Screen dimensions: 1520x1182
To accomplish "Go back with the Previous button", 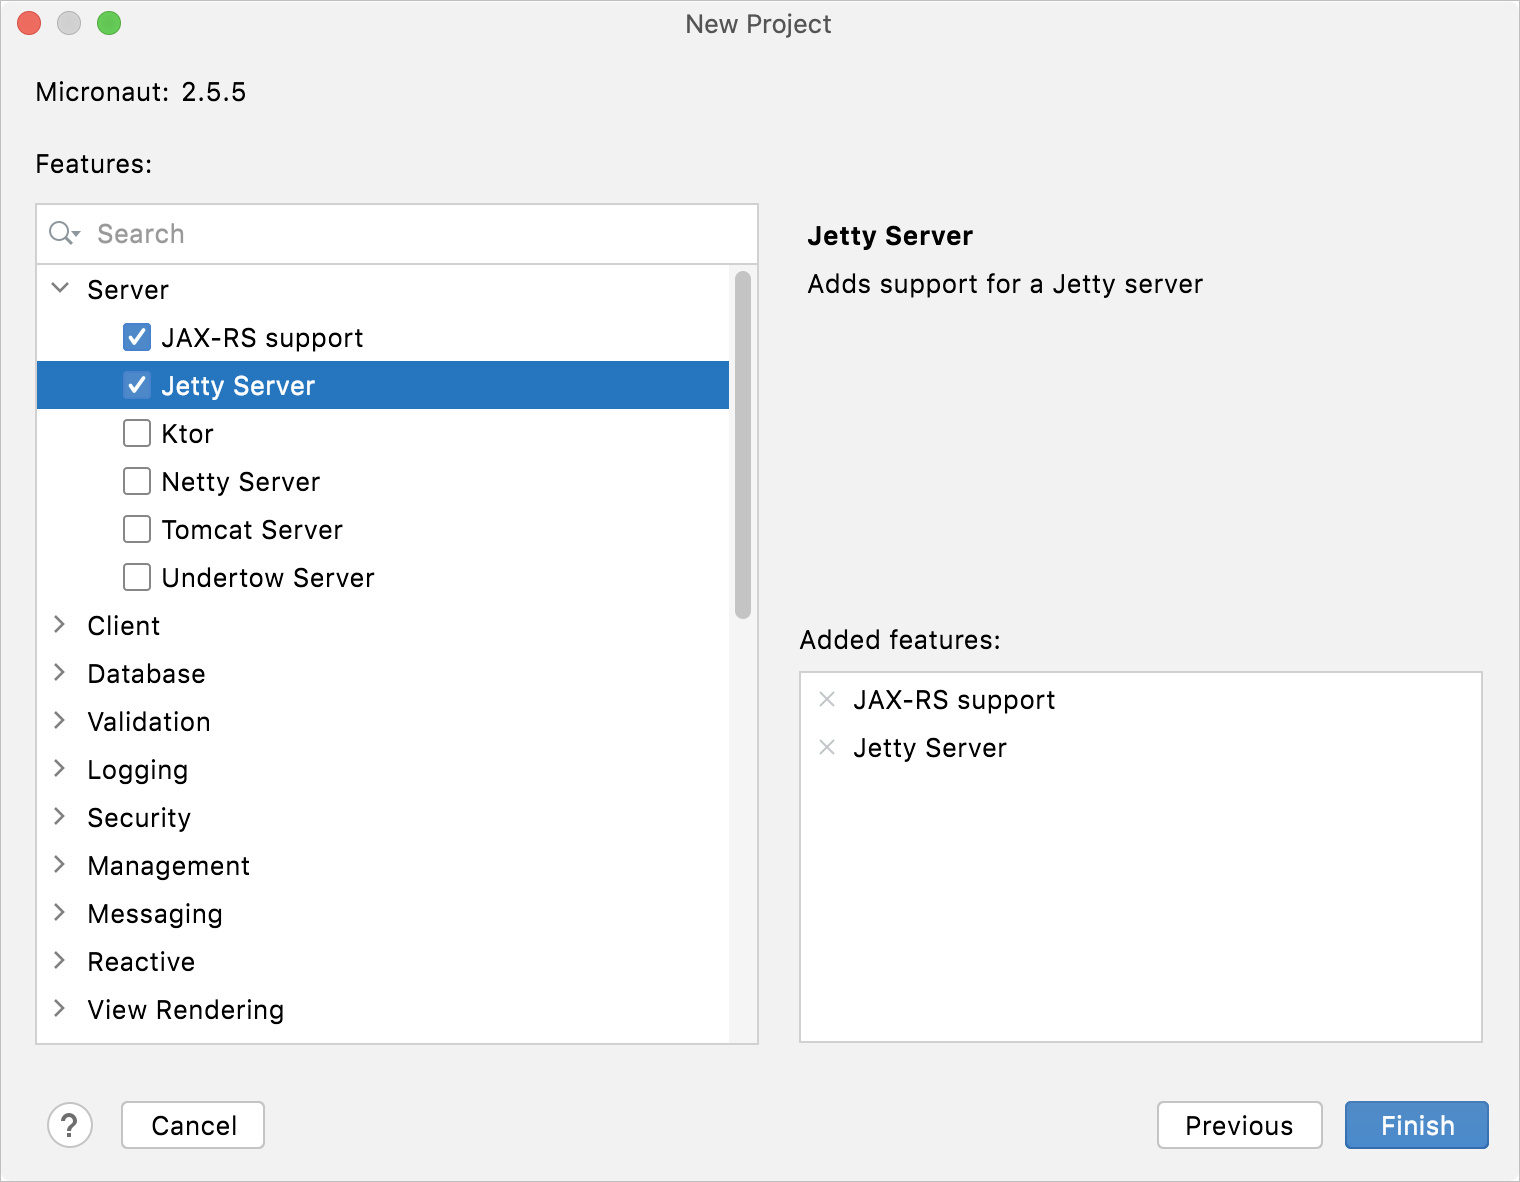I will coord(1239,1125).
